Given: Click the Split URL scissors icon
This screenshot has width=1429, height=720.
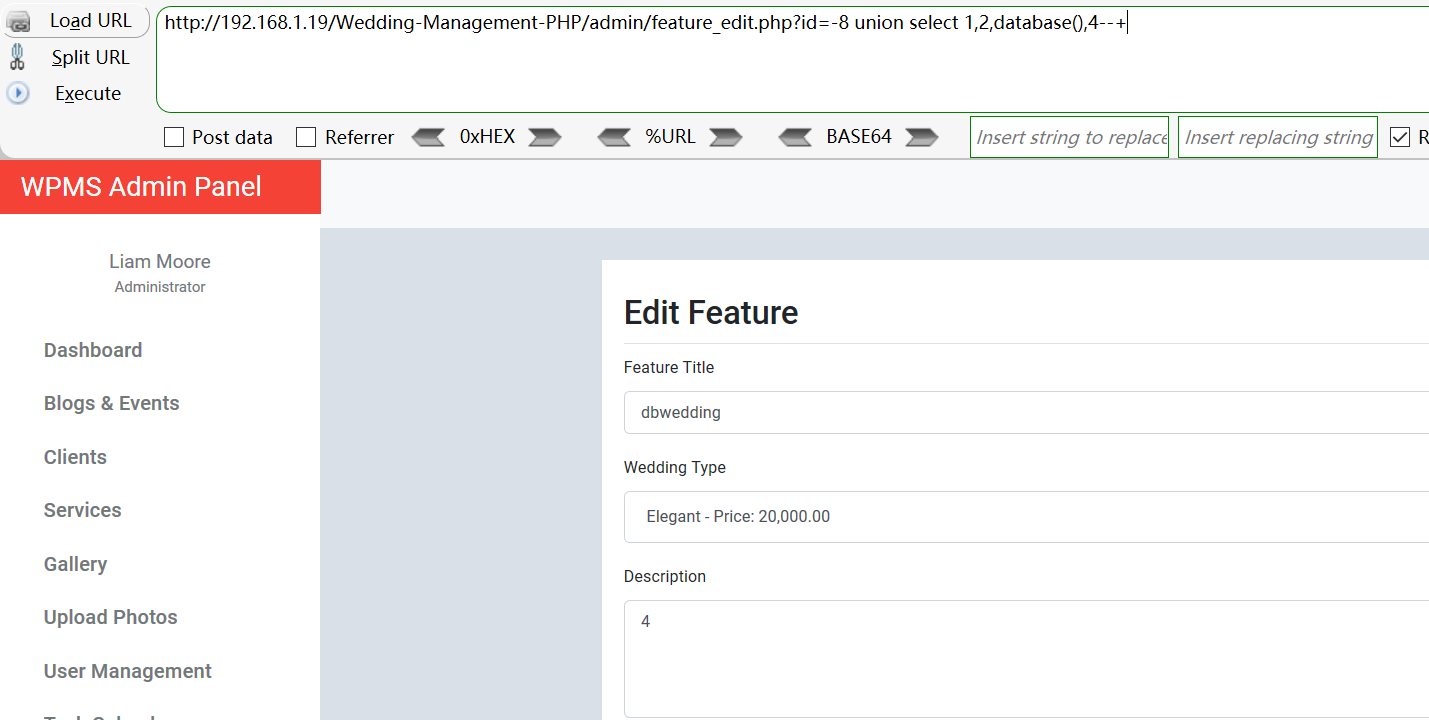Looking at the screenshot, I should click(17, 57).
